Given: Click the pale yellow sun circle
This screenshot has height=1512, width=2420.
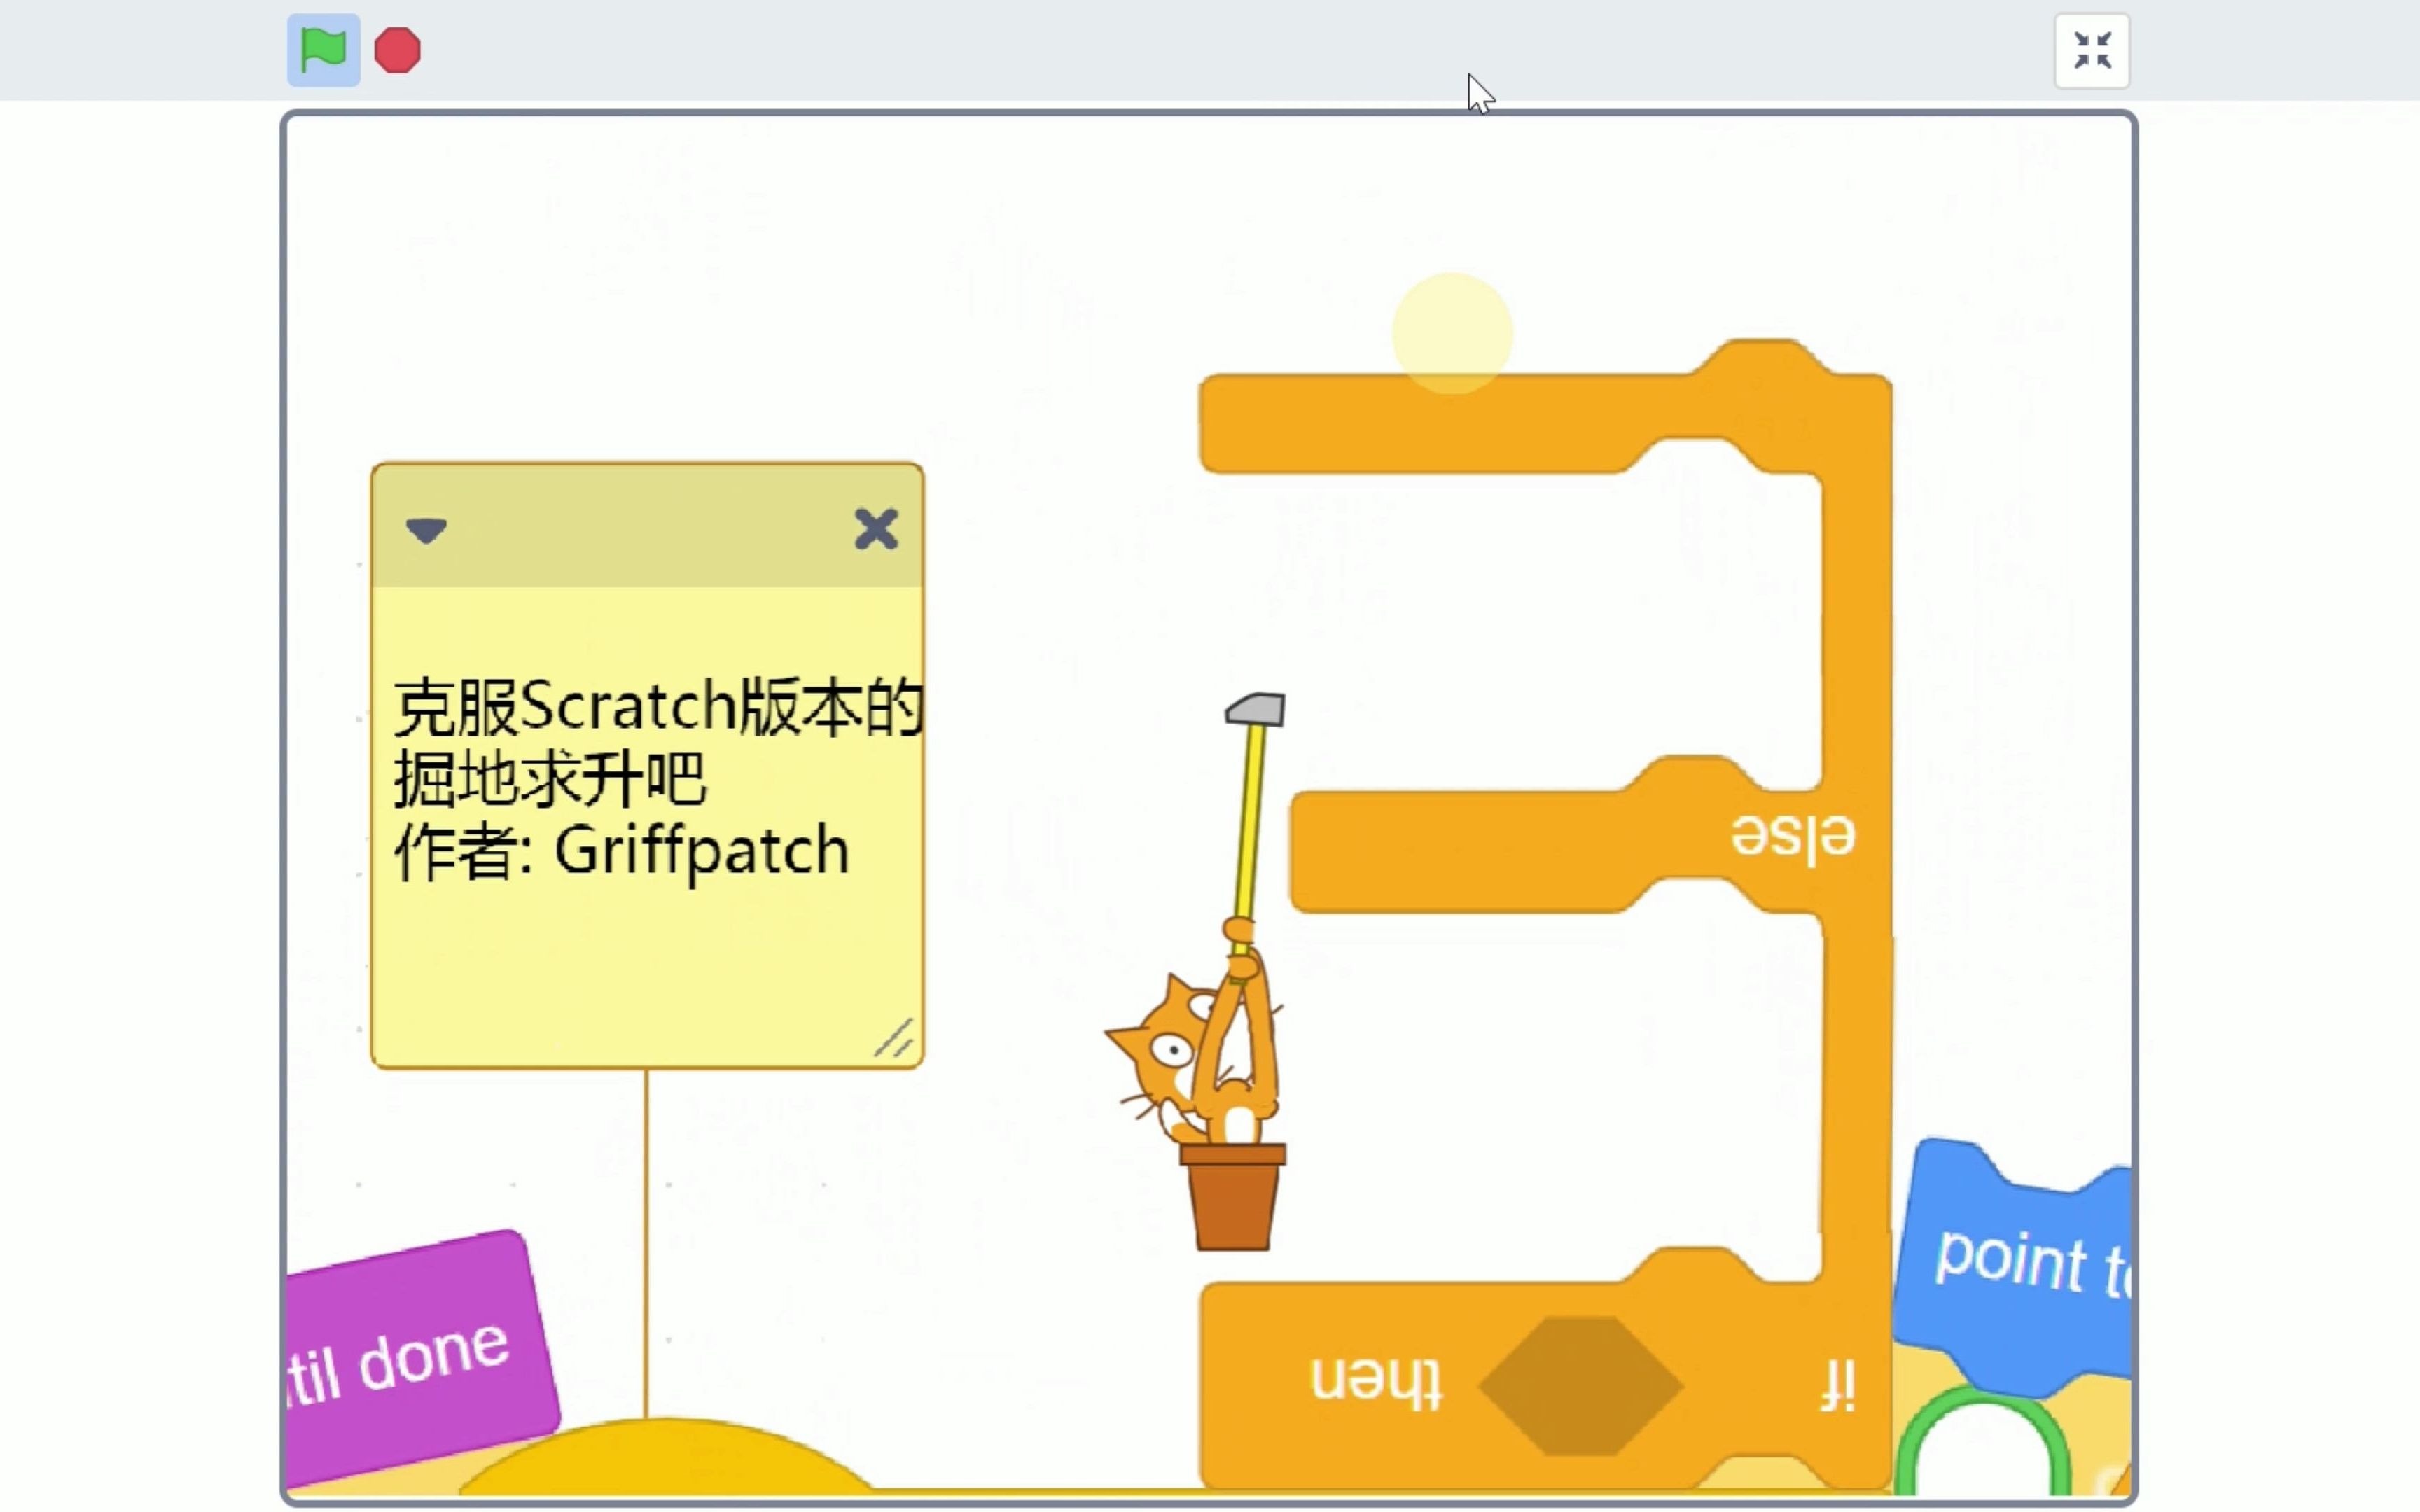Looking at the screenshot, I should point(1452,333).
